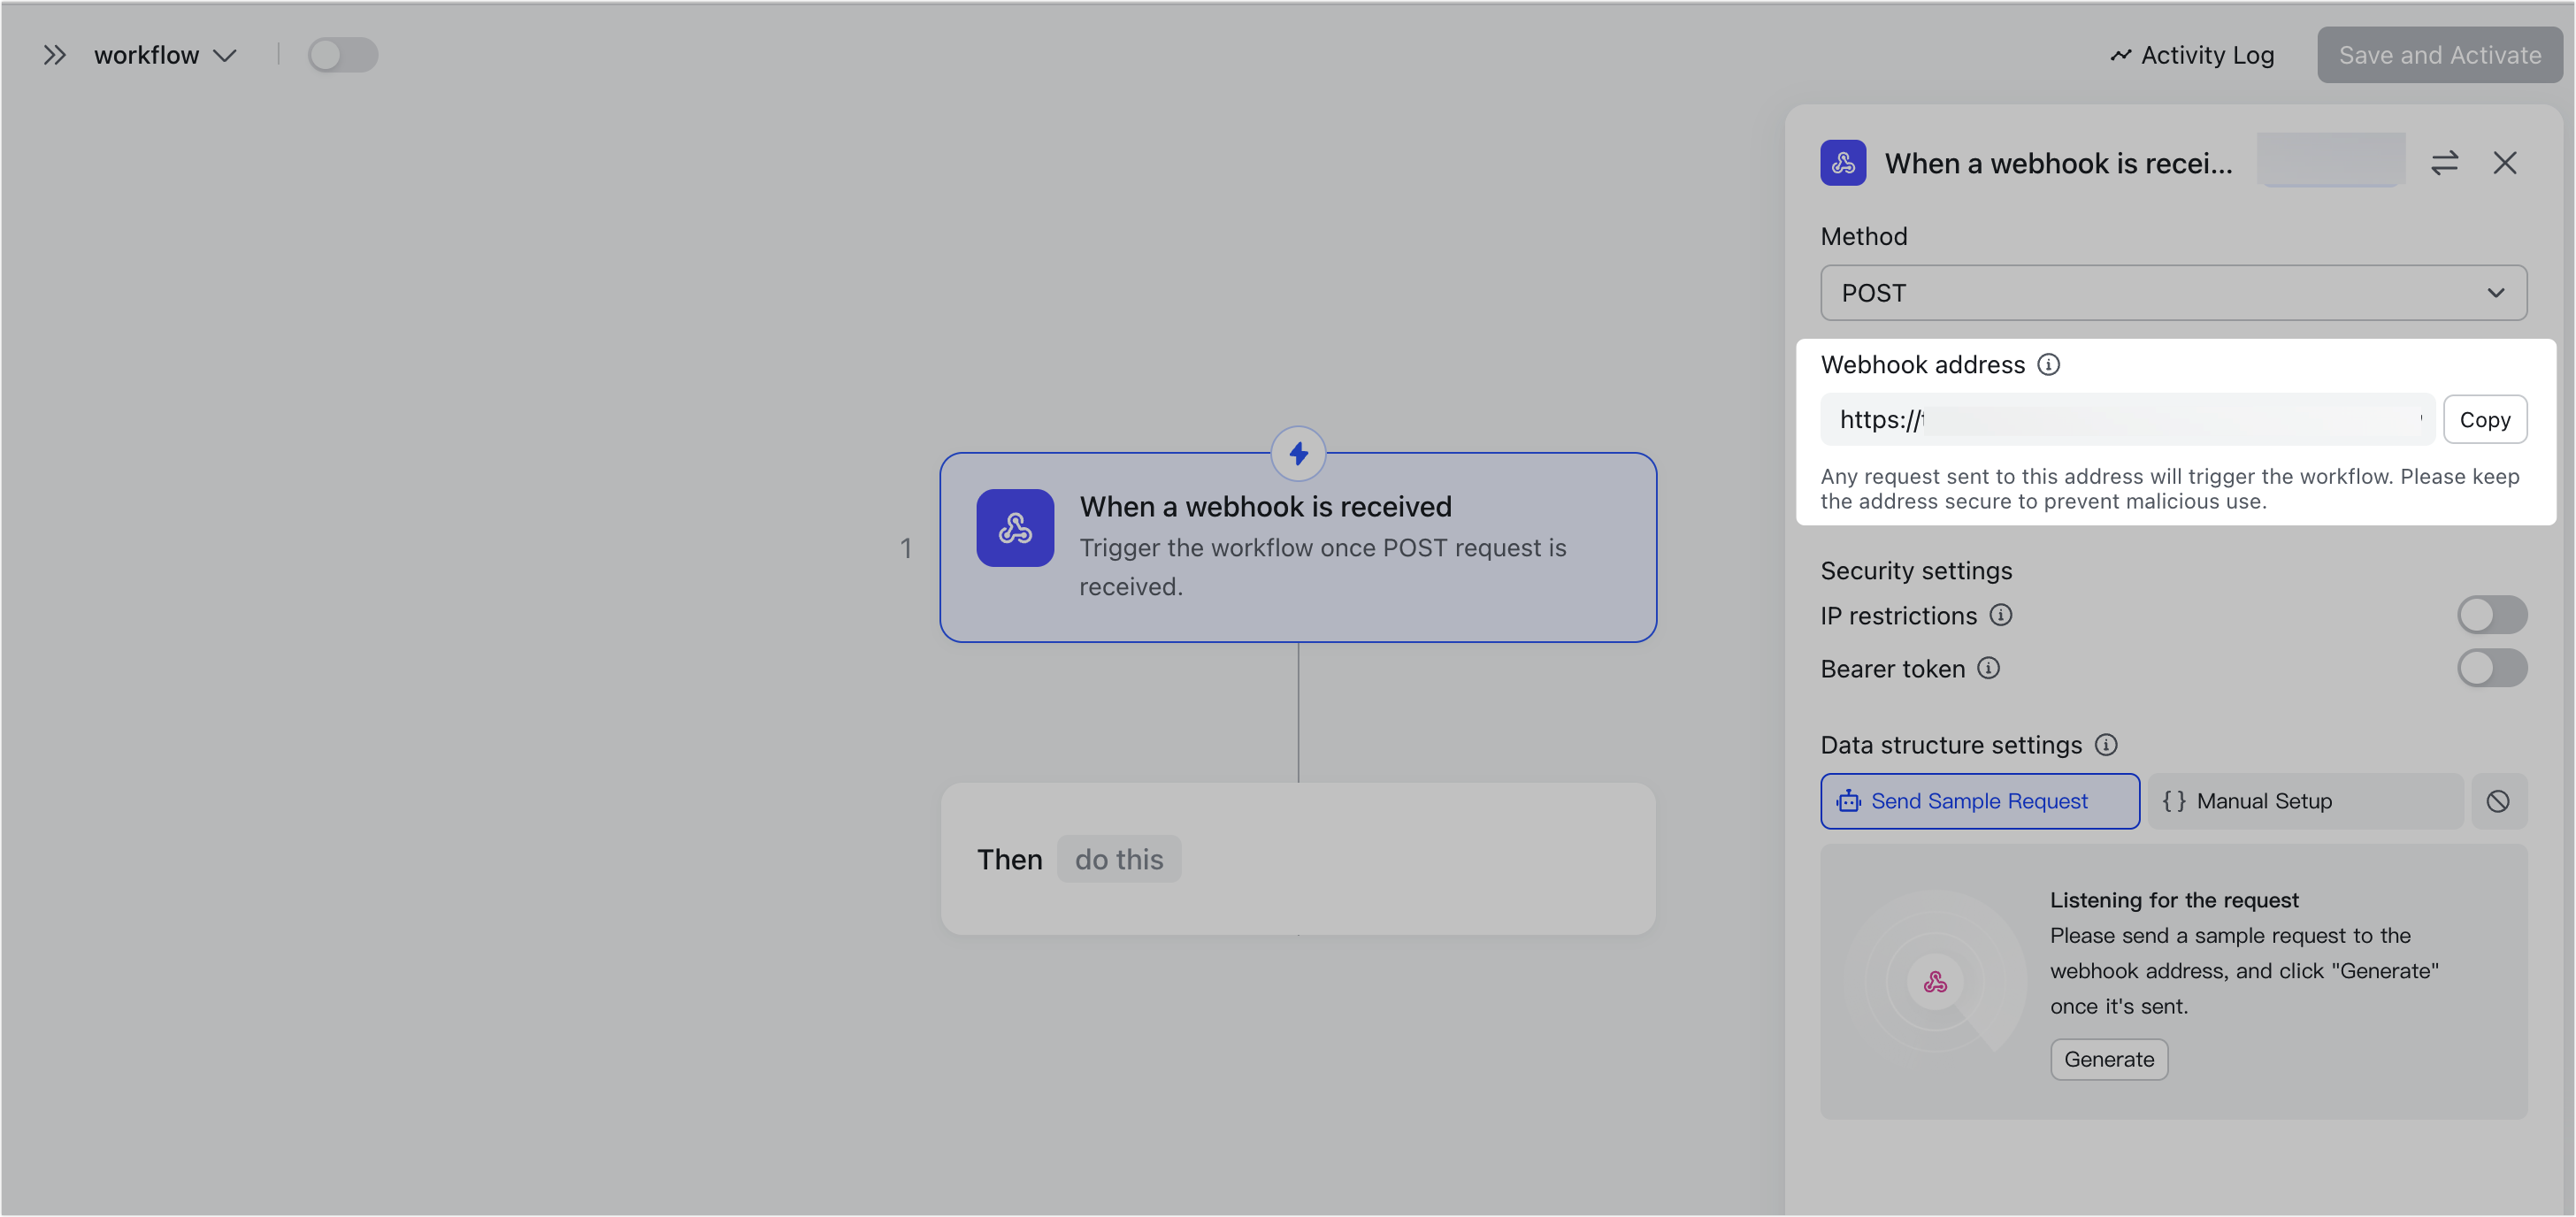Open the Activity Log

2192,55
